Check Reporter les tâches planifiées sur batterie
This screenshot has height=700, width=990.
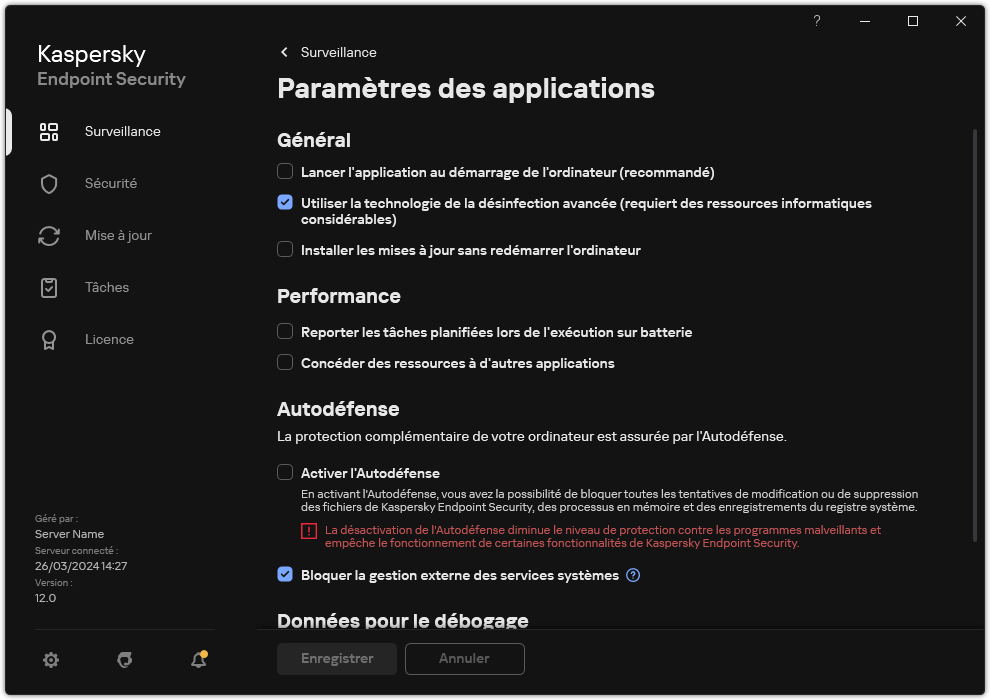[285, 331]
